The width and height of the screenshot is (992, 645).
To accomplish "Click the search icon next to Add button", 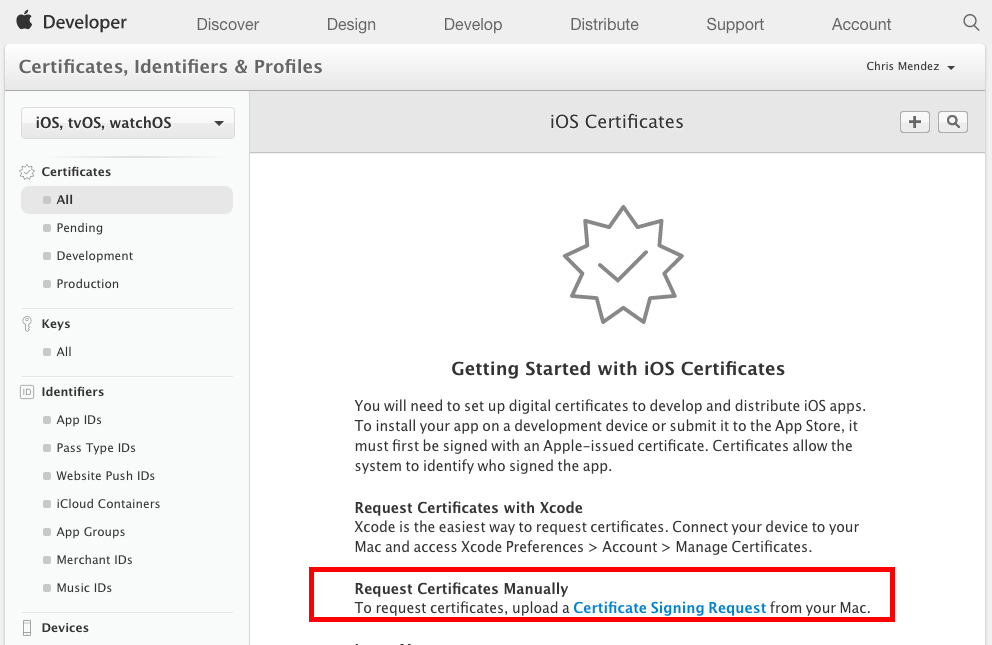I will point(952,121).
